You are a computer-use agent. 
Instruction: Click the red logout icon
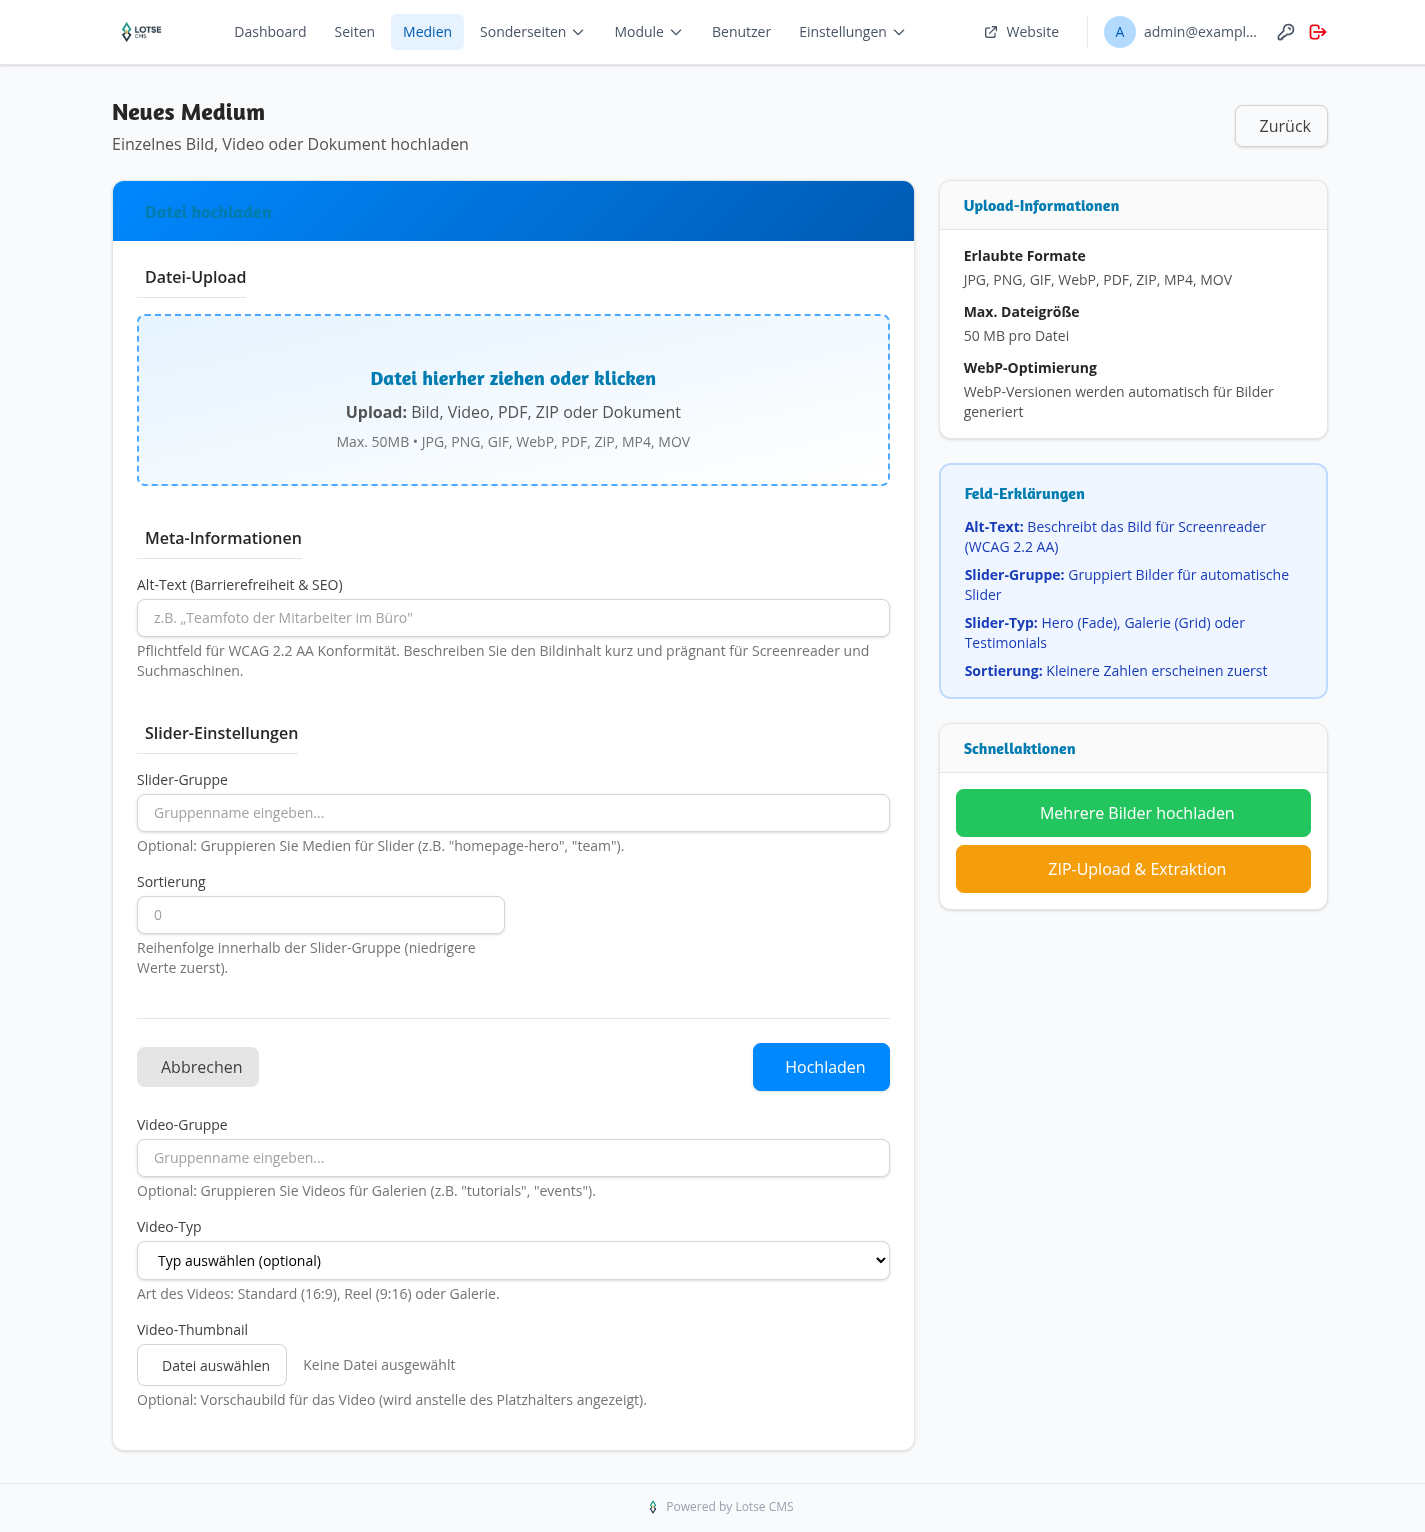pos(1318,32)
